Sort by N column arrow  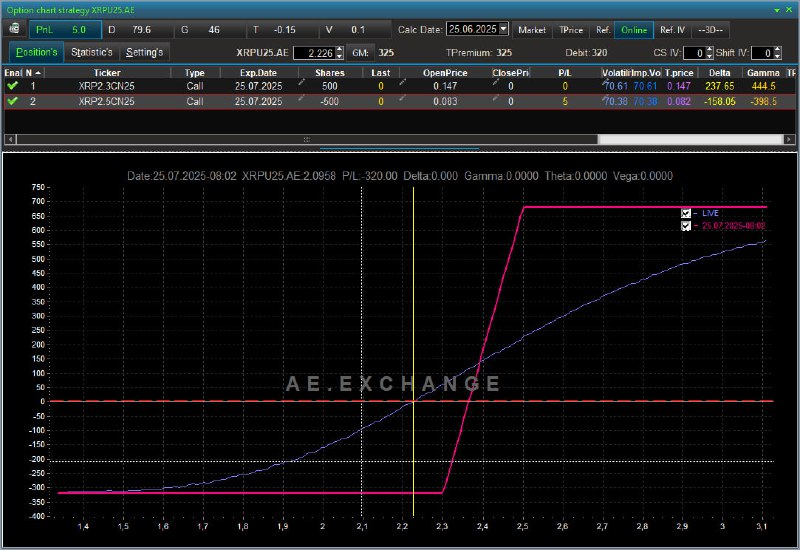click(38, 73)
